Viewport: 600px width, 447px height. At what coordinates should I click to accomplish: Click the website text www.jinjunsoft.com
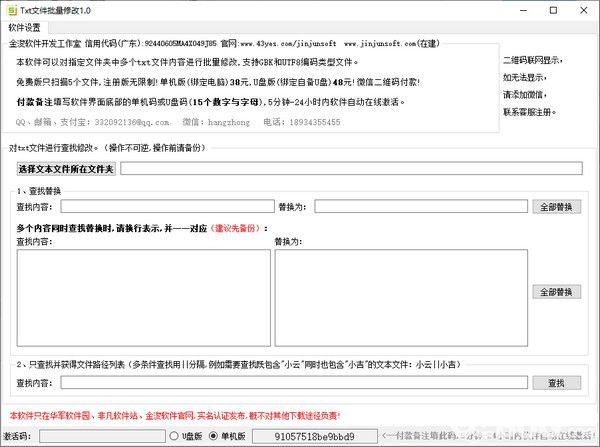[x=380, y=44]
